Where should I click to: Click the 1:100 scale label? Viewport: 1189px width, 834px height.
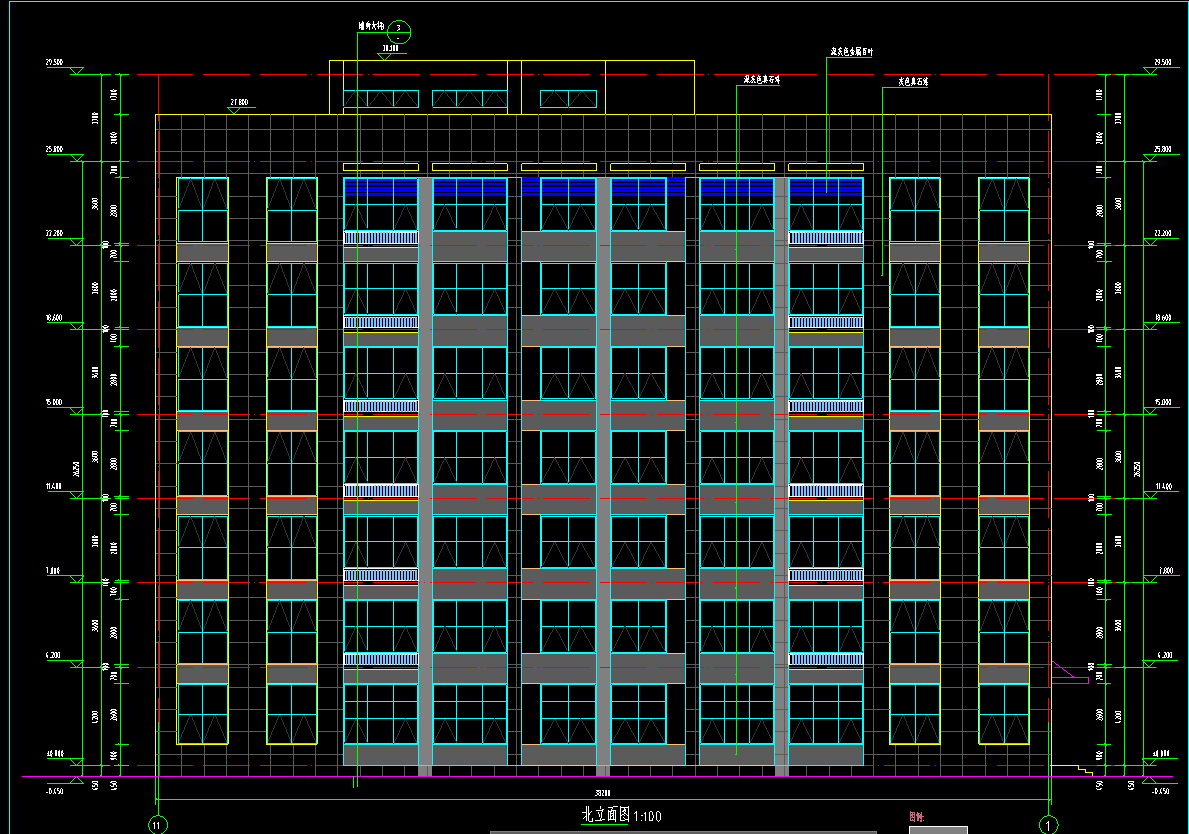click(x=648, y=816)
